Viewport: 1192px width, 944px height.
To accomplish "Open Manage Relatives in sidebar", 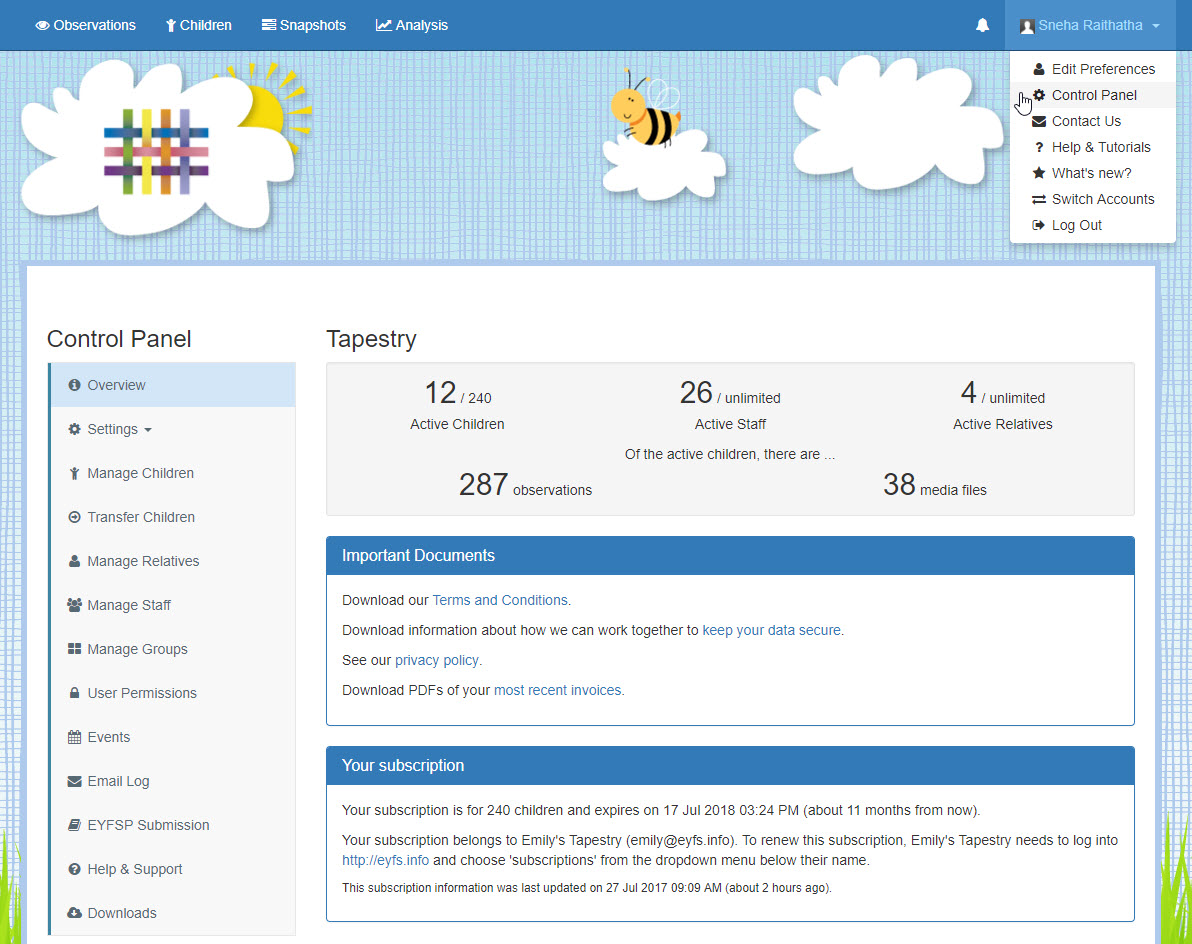I will [x=173, y=561].
